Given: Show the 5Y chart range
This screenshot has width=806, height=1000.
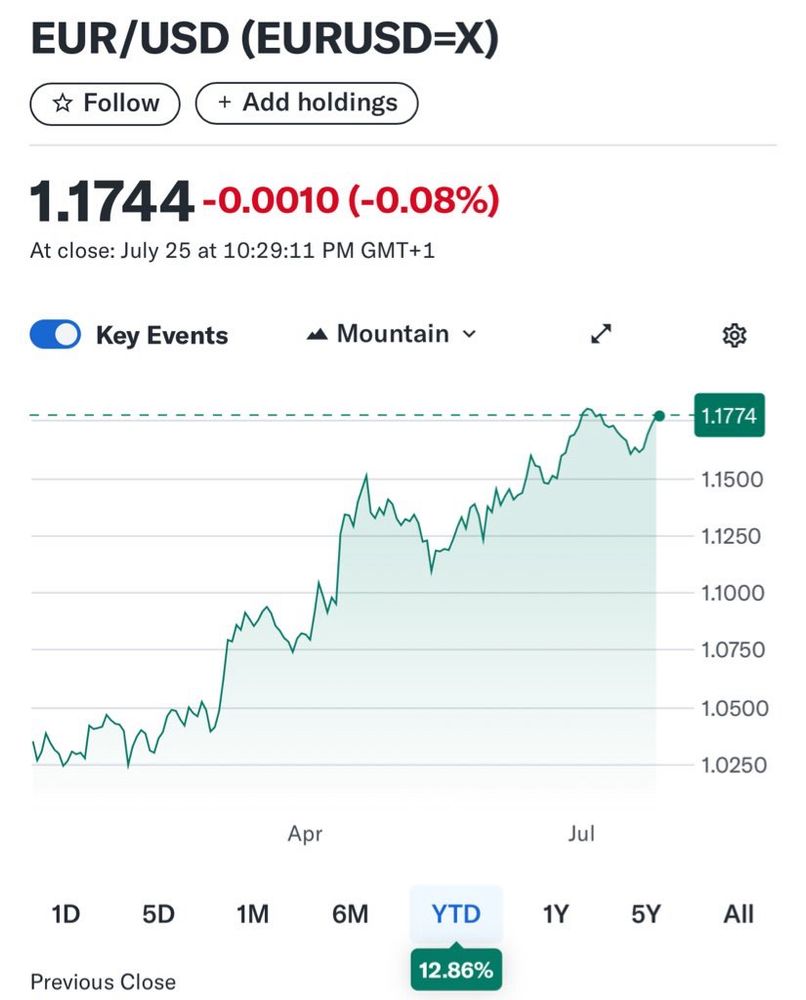Looking at the screenshot, I should (646, 914).
